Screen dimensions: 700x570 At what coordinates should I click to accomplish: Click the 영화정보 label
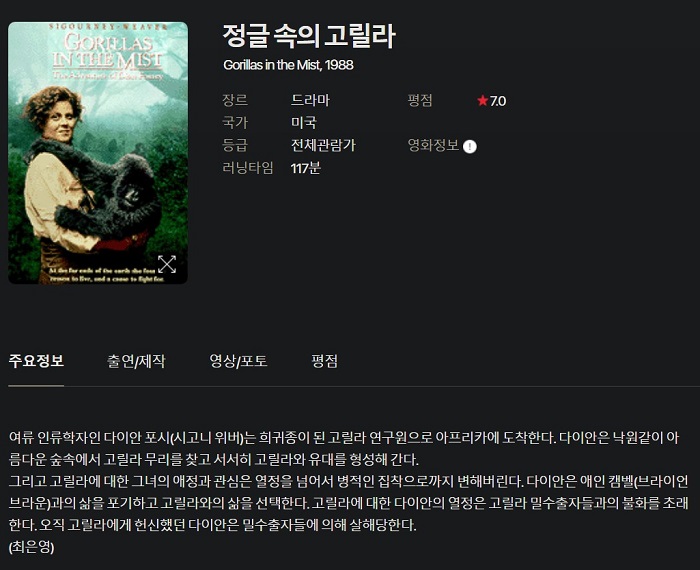coord(433,145)
